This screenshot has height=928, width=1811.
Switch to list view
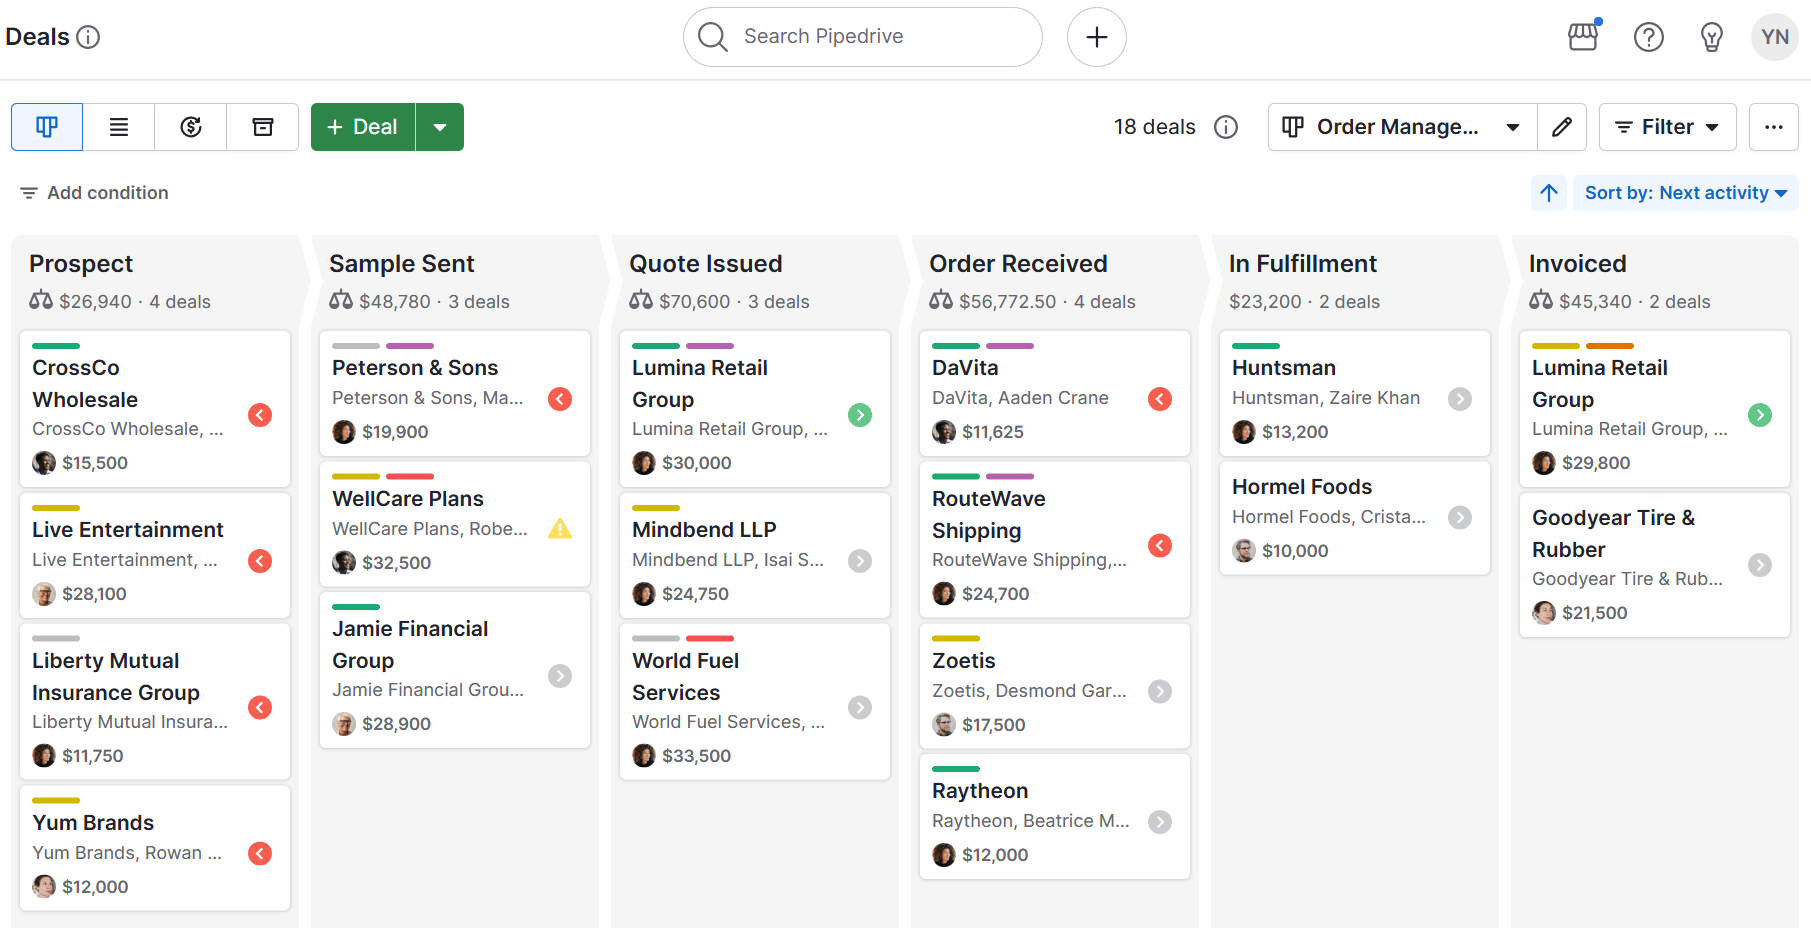point(119,127)
